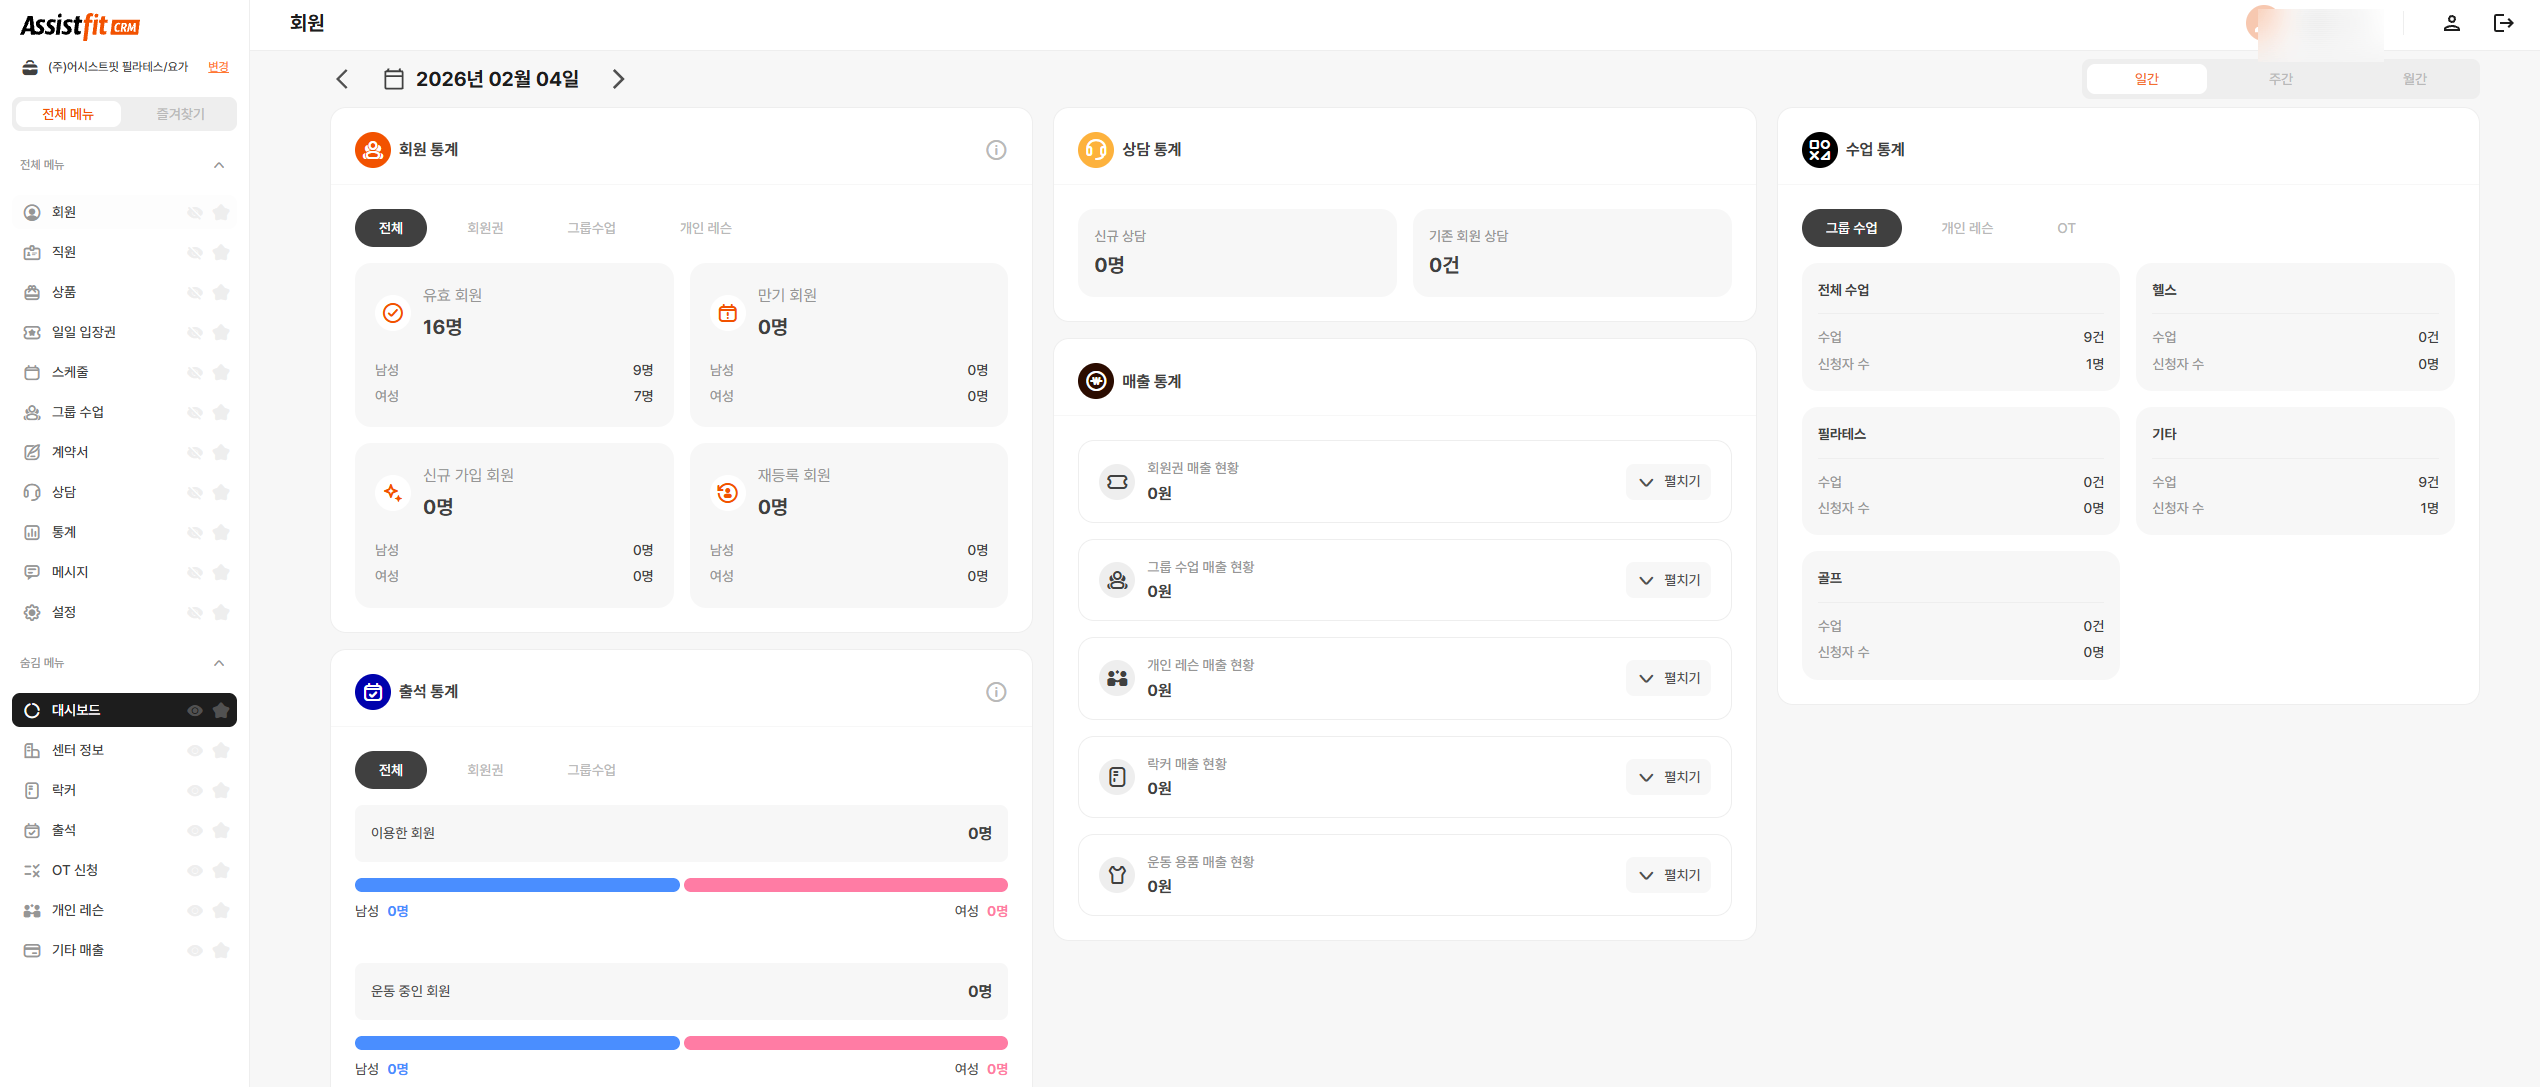Open the user profile icon in top bar
The height and width of the screenshot is (1087, 2540).
(x=2451, y=22)
